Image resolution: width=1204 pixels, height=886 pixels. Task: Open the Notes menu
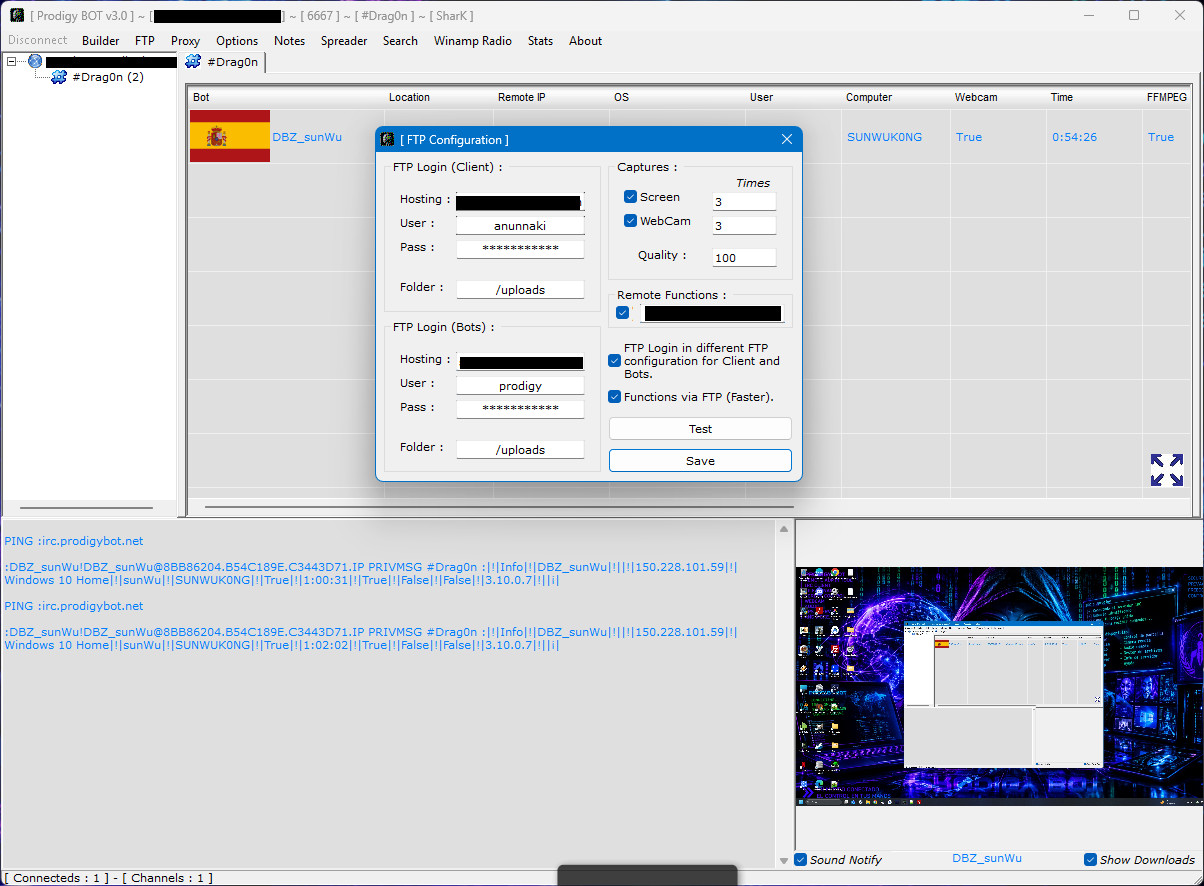290,41
